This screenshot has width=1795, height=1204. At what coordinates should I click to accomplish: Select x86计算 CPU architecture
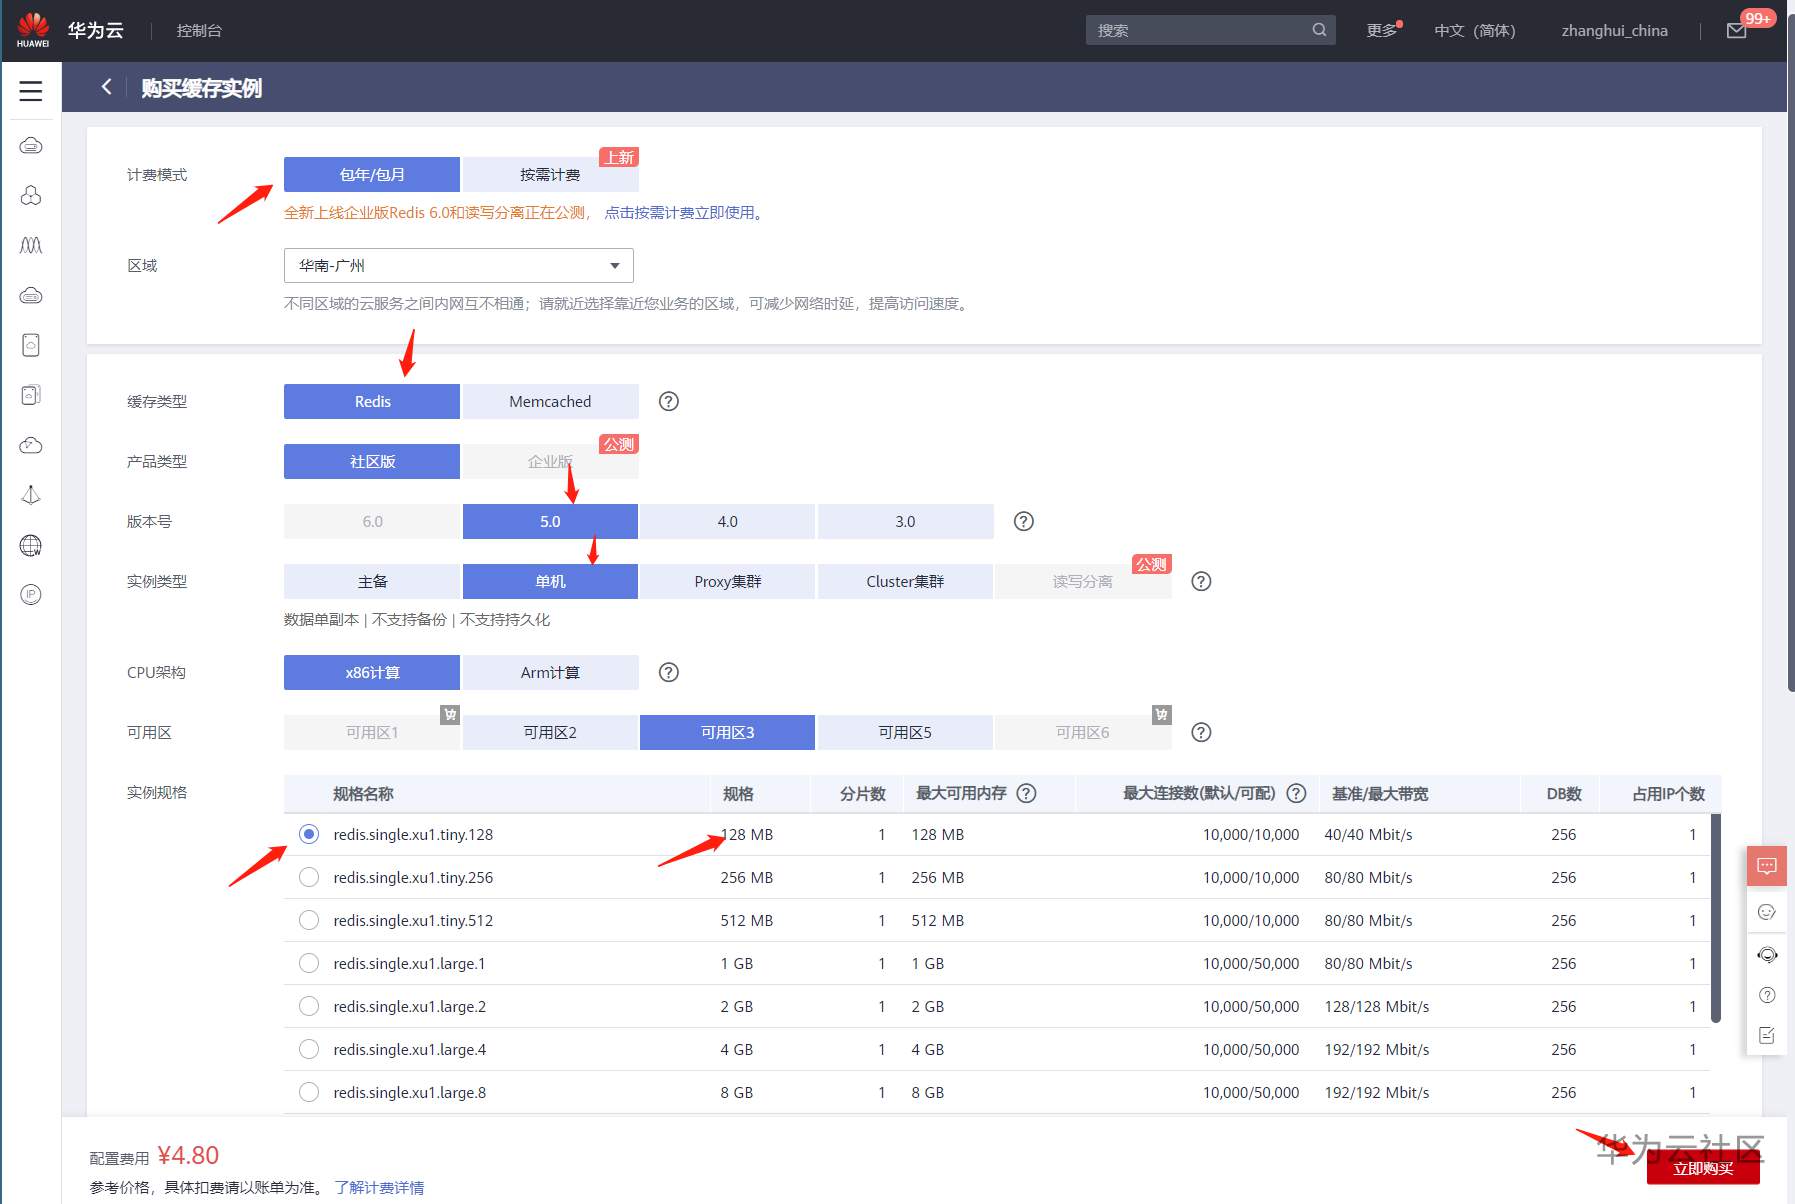372,672
